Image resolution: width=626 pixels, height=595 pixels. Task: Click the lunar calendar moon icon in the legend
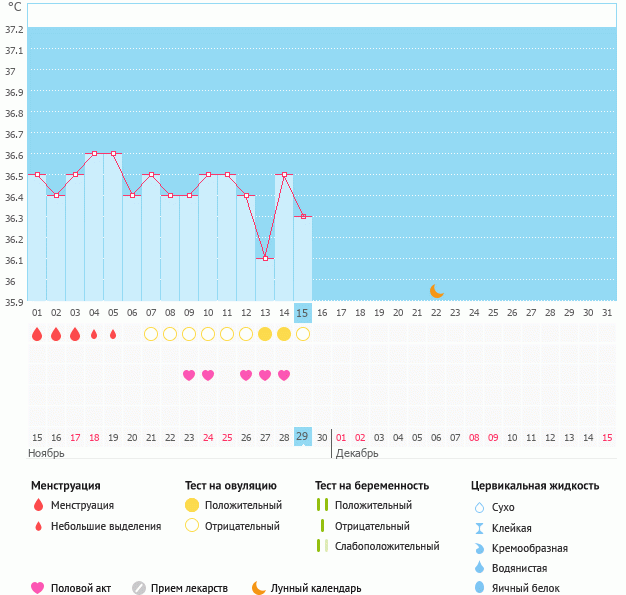point(259,588)
